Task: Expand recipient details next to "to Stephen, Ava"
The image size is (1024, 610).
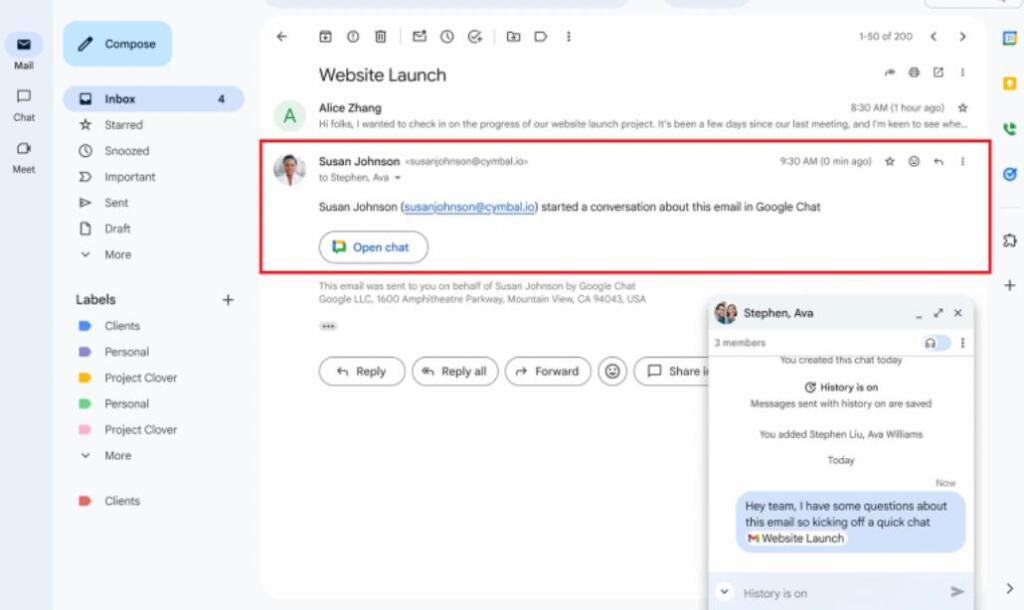Action: [x=398, y=178]
